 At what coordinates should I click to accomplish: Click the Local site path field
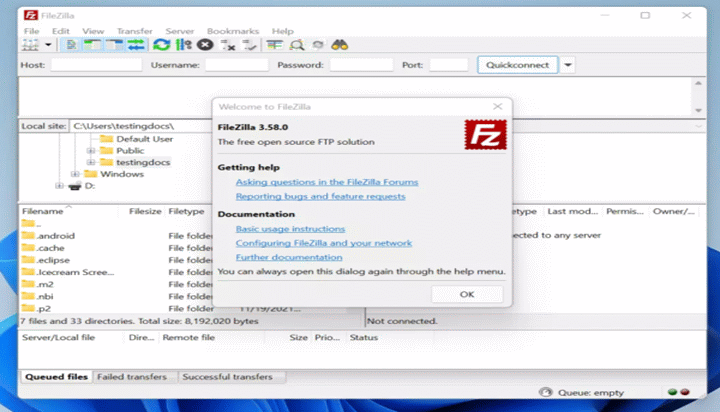tap(140, 126)
